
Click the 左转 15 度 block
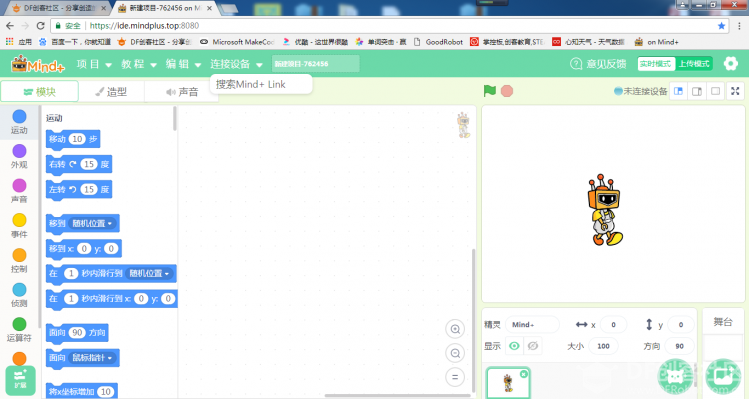tap(79, 190)
